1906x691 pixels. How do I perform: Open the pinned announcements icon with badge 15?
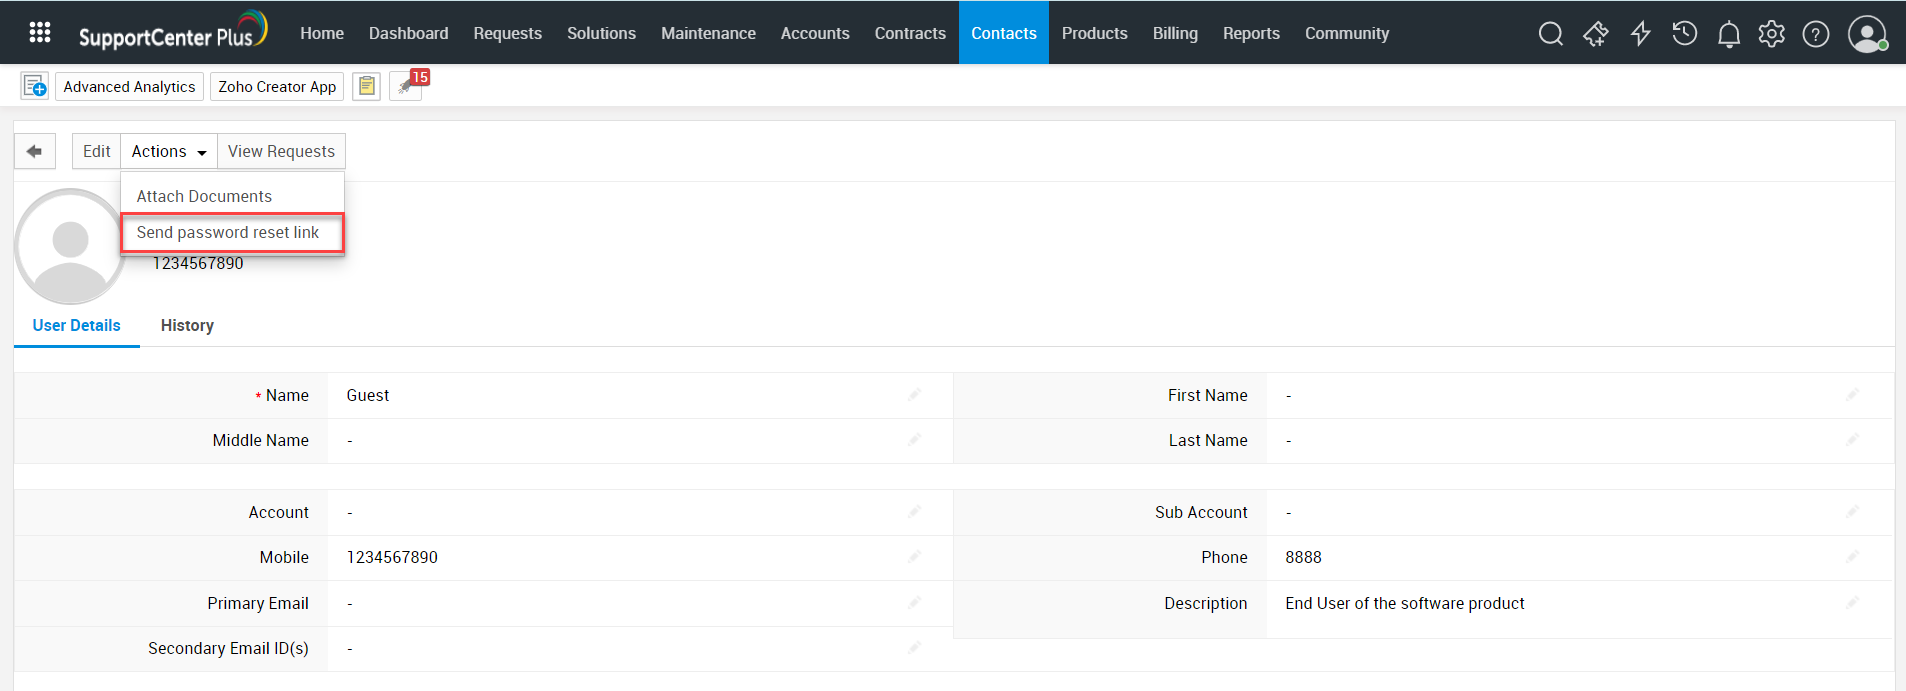click(x=407, y=86)
